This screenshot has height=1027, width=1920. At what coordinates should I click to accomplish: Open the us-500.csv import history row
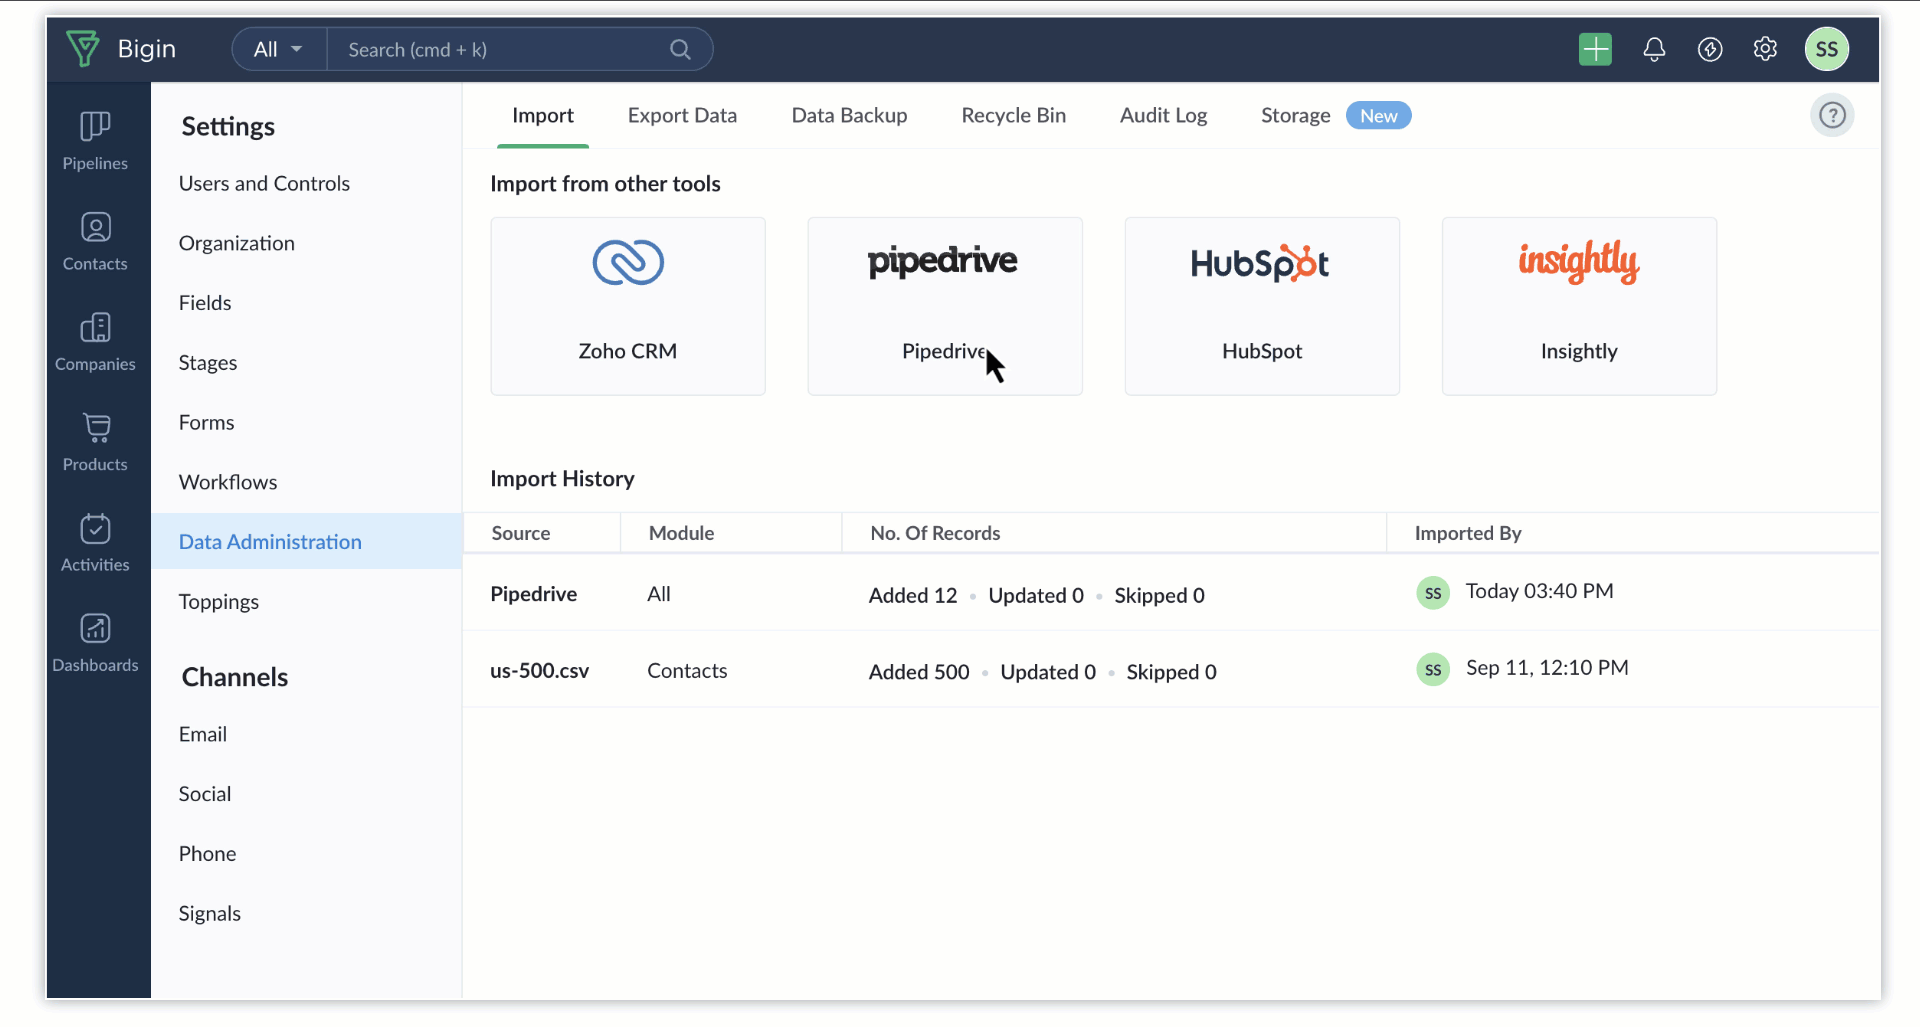(x=539, y=671)
